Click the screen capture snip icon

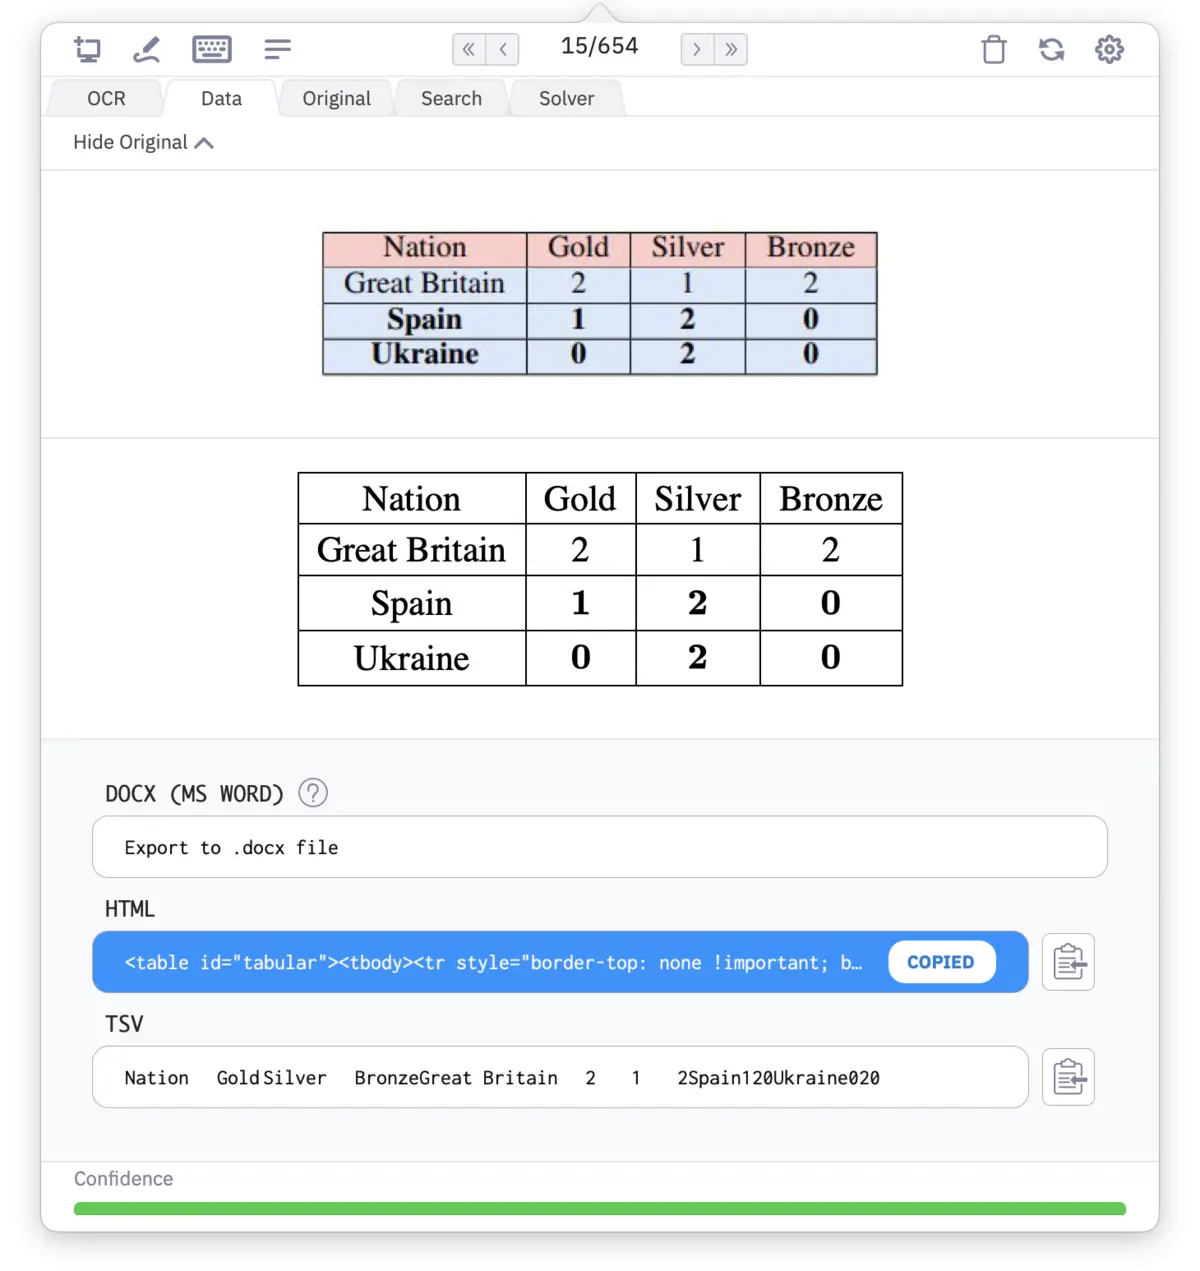[x=88, y=49]
